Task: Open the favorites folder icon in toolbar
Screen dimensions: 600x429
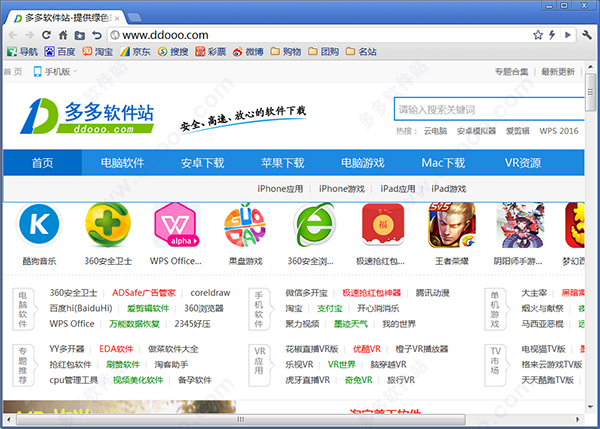Action: (80, 35)
